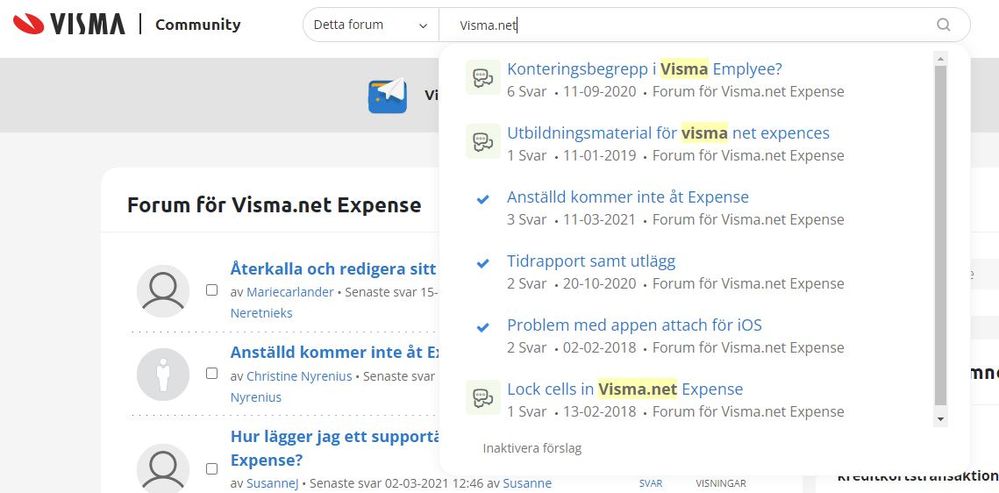Open author Christine Nyrenius profile link
Image resolution: width=999 pixels, height=493 pixels.
[x=299, y=376]
